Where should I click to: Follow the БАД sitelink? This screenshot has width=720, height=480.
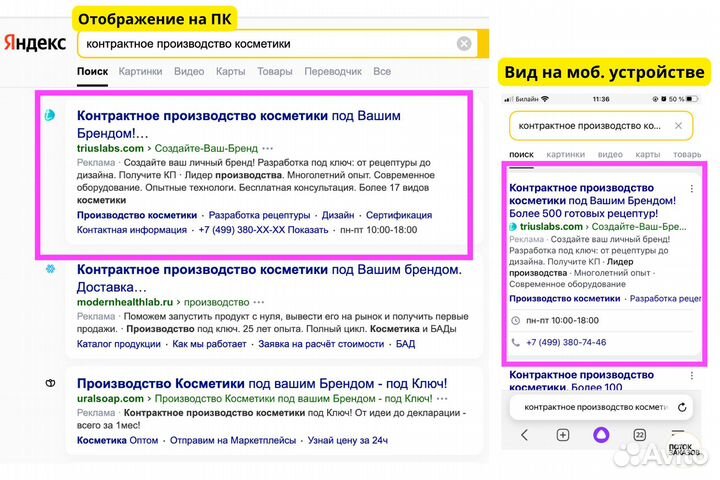pyautogui.click(x=405, y=344)
